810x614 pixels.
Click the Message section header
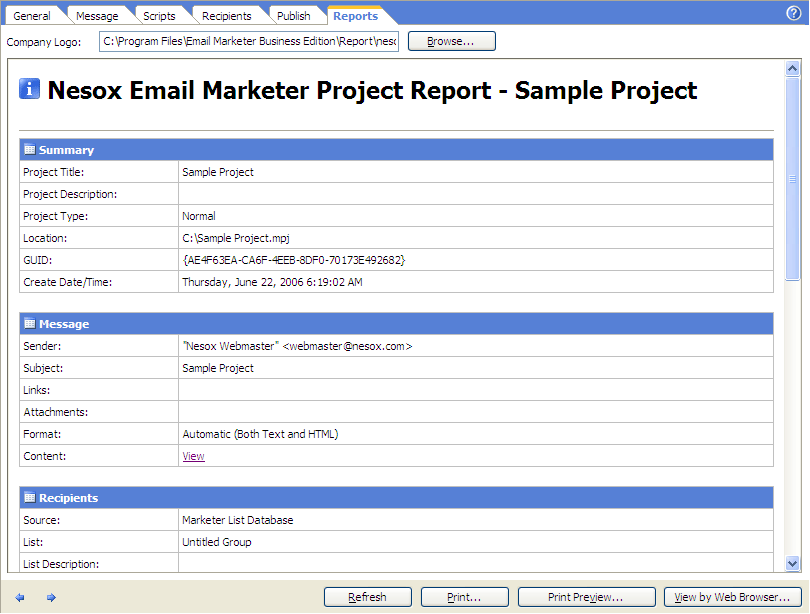(396, 324)
